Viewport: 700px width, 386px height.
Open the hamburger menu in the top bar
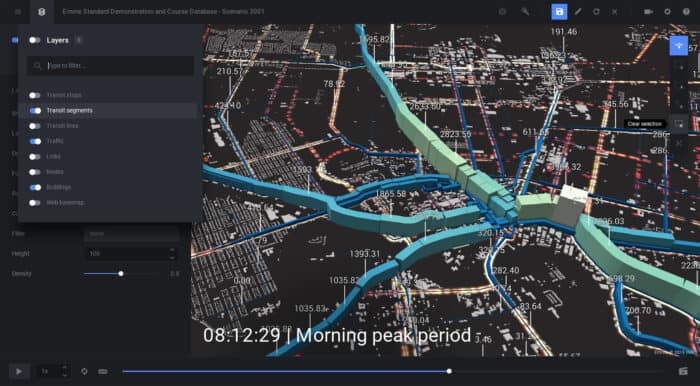tap(18, 12)
